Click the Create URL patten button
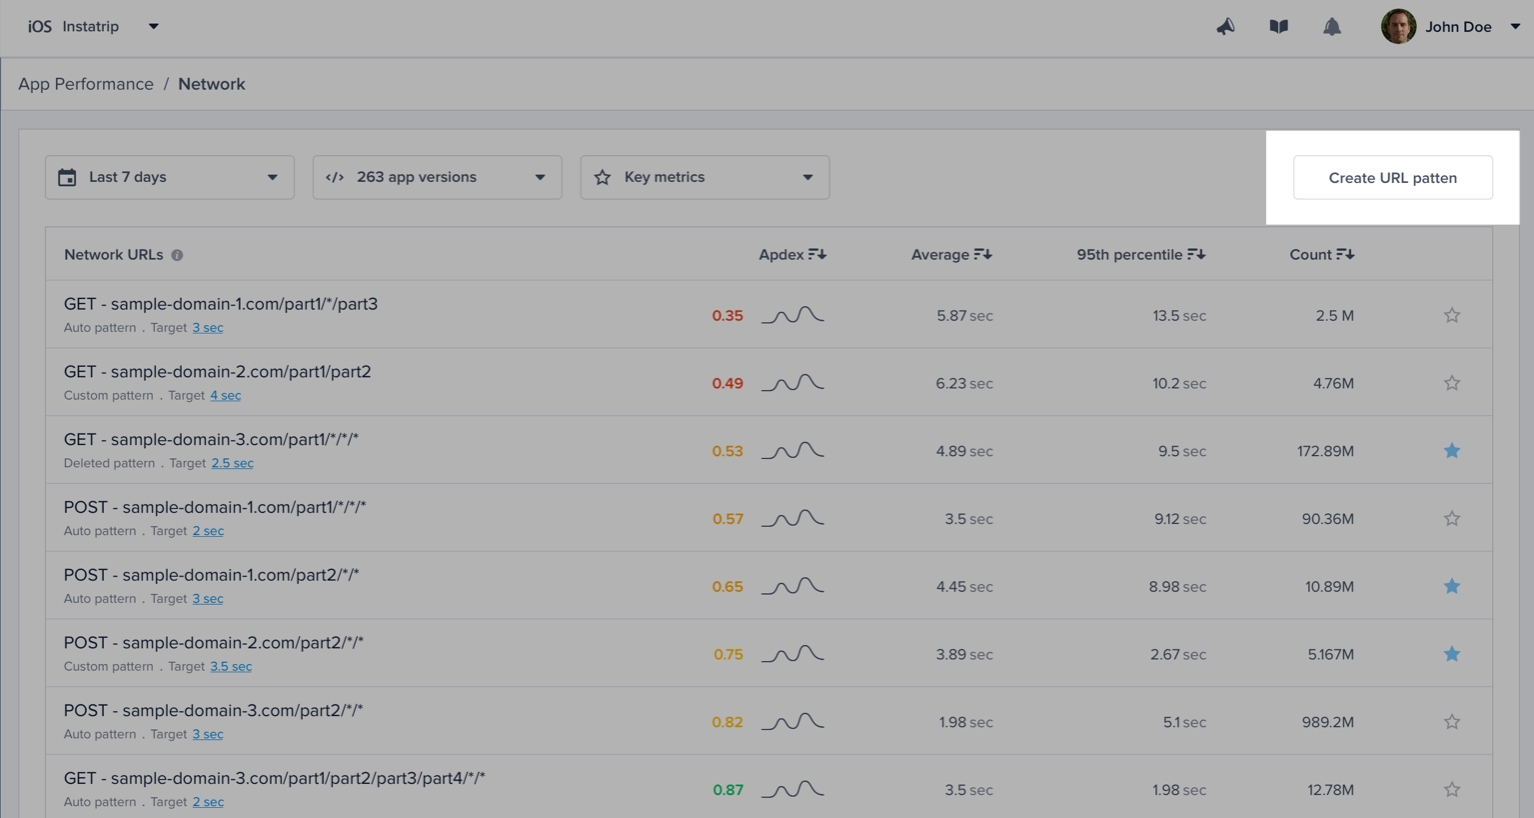This screenshot has width=1534, height=818. (x=1392, y=178)
